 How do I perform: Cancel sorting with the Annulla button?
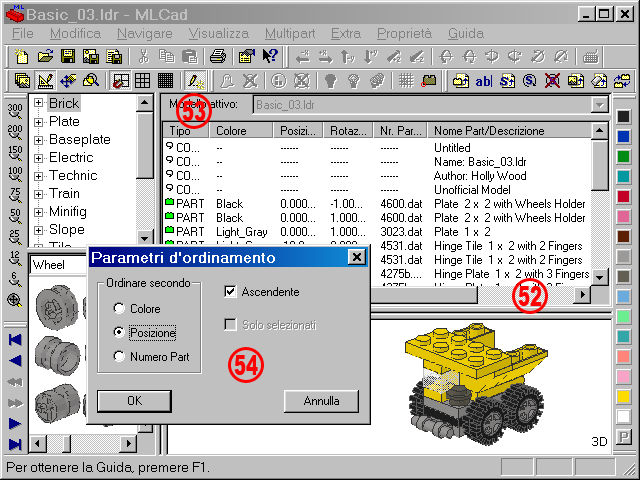(x=321, y=401)
